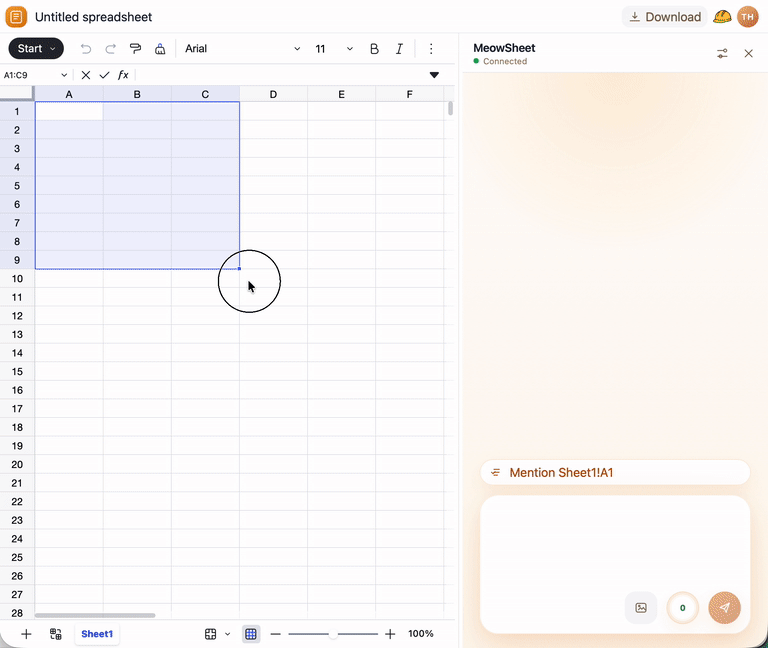Screen dimensions: 768x648
Task: Close the MeowSheet side panel
Action: (748, 53)
